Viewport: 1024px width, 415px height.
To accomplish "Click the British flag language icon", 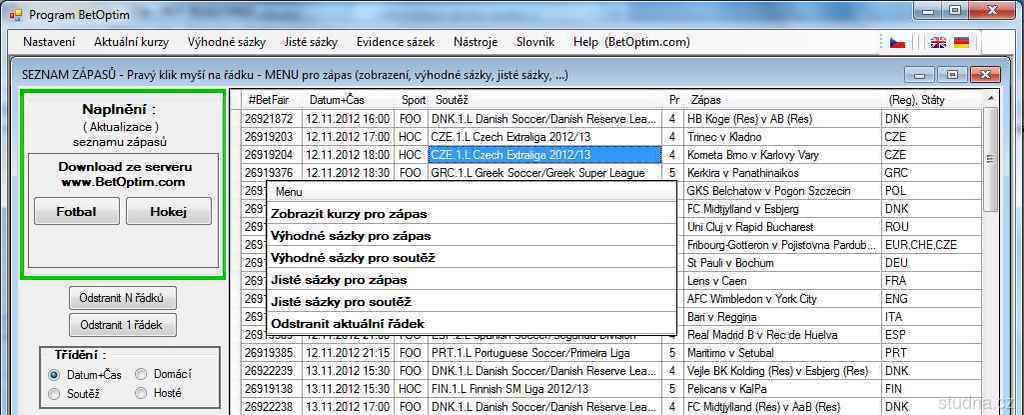I will tap(938, 42).
